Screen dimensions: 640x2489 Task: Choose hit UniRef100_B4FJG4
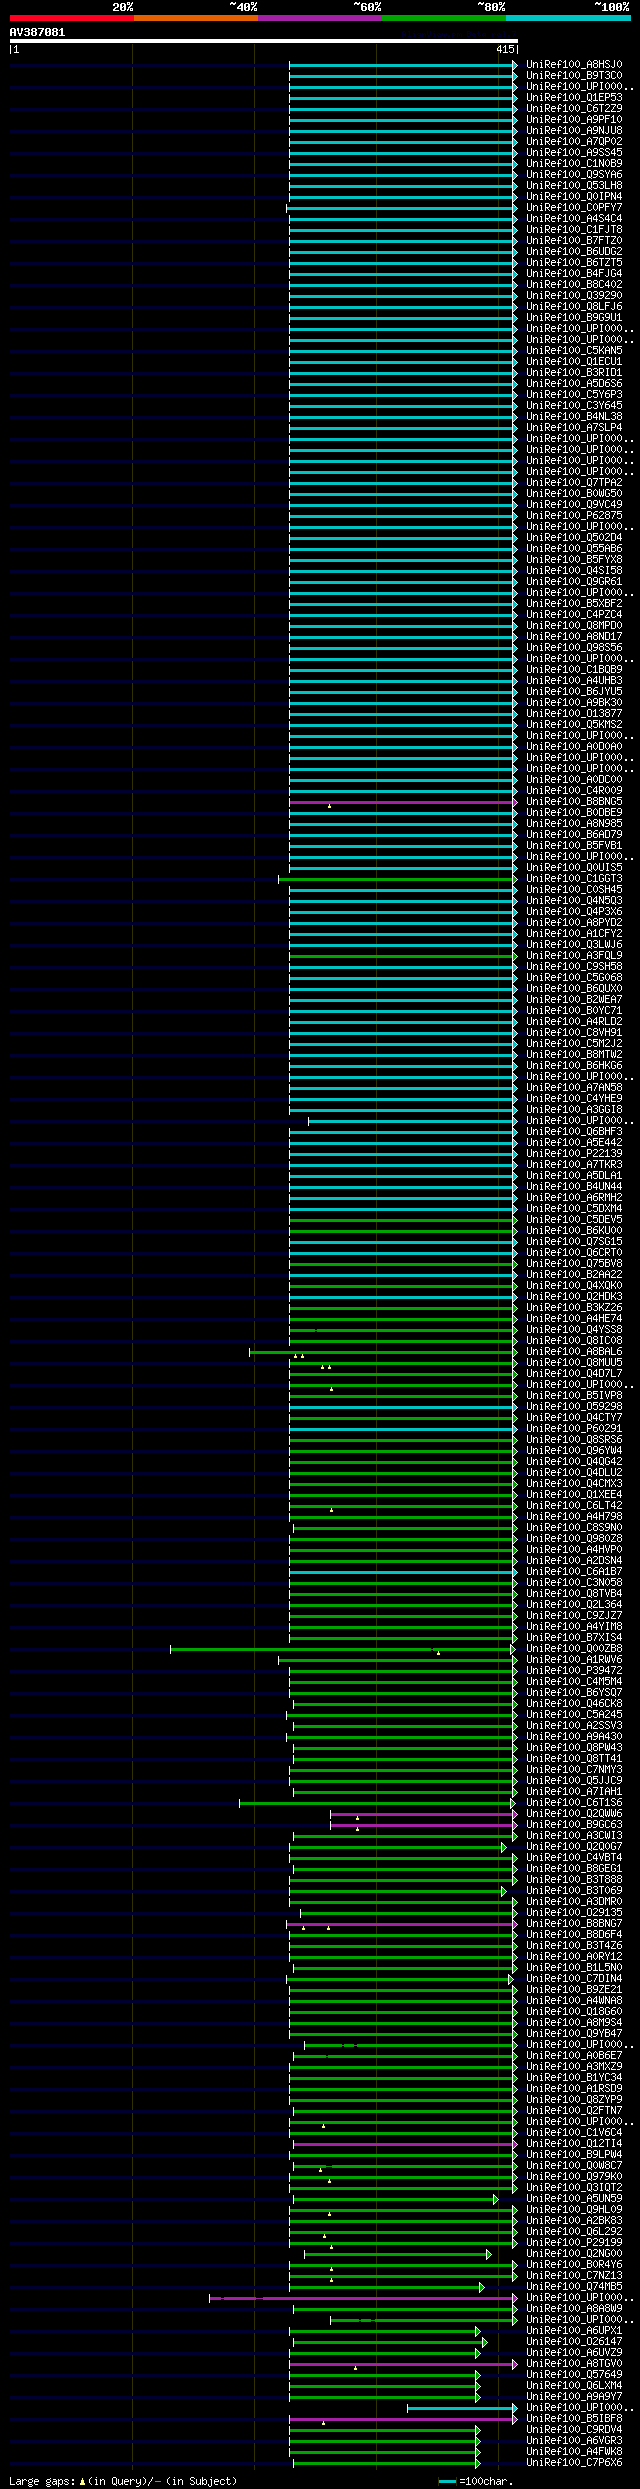coord(574,274)
